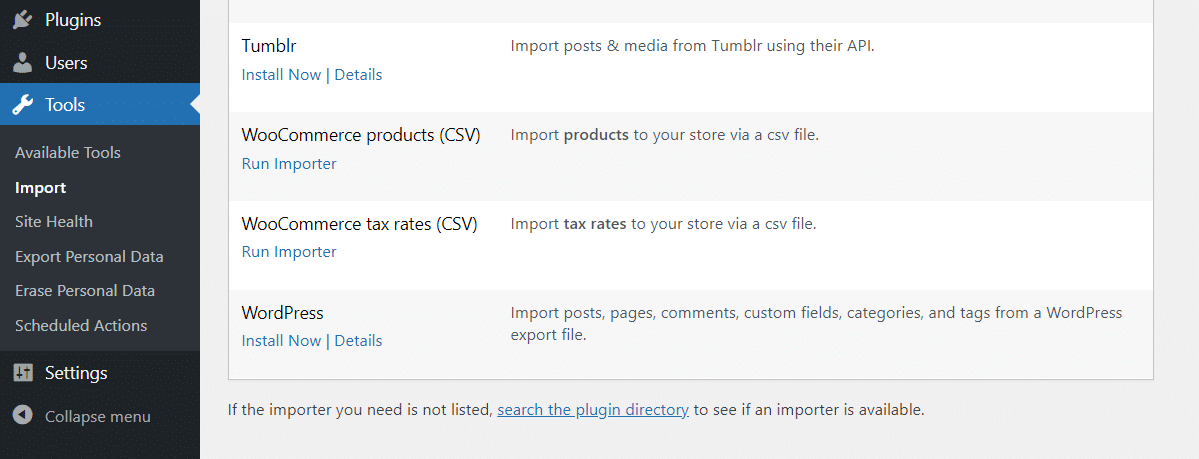The width and height of the screenshot is (1199, 459).
Task: Open Scheduled Actions in sidebar
Action: tap(81, 326)
